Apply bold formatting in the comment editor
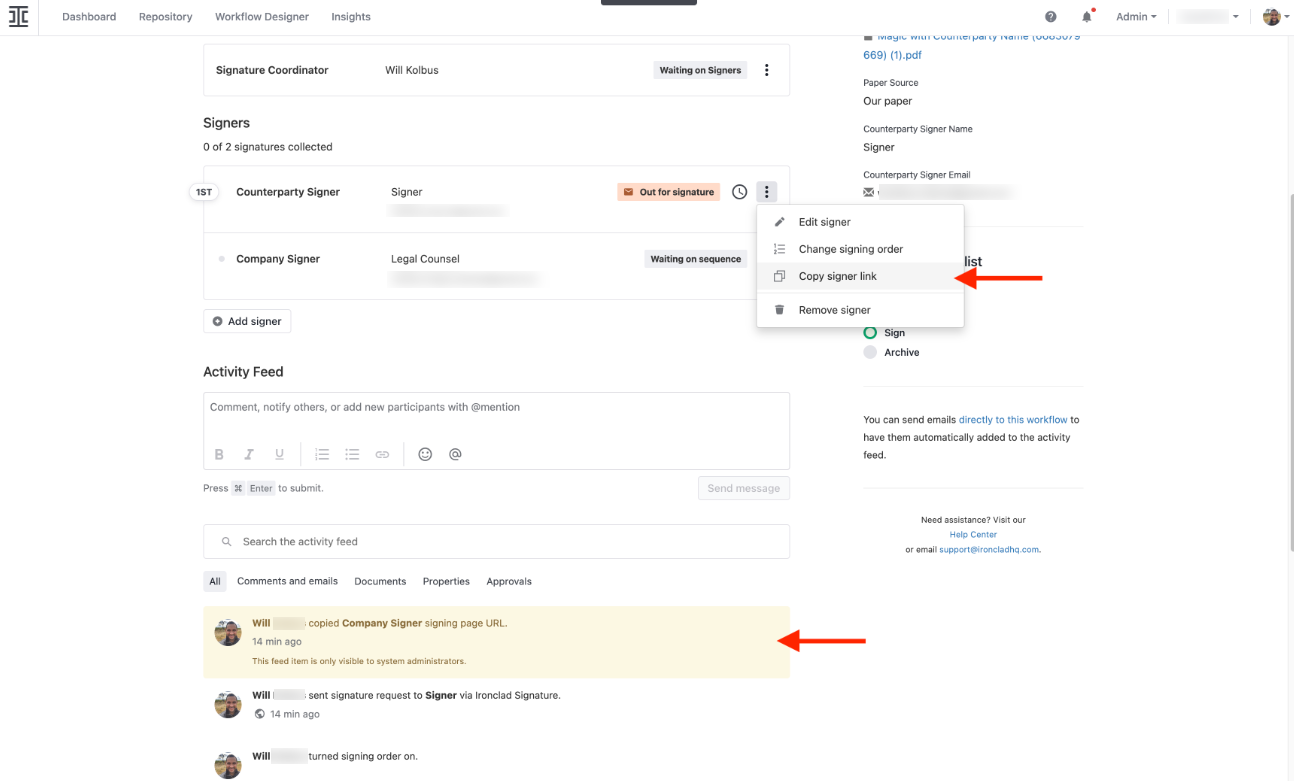The width and height of the screenshot is (1294, 781). (x=219, y=454)
